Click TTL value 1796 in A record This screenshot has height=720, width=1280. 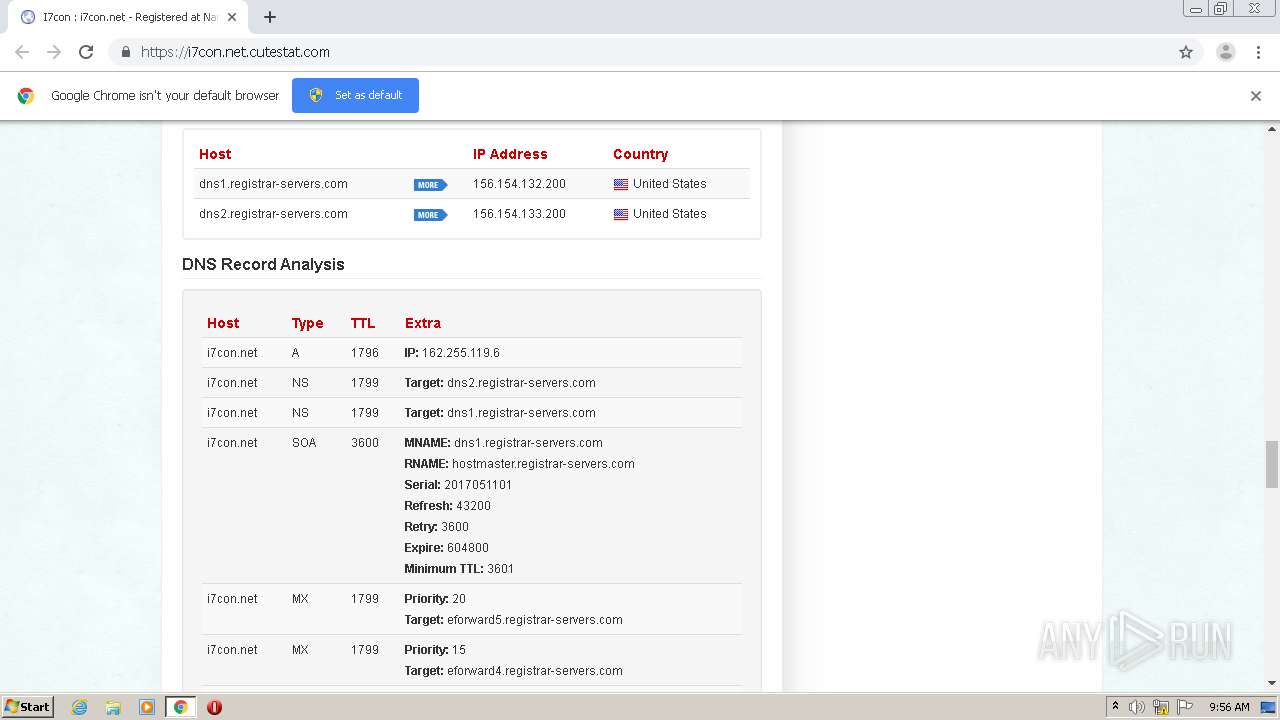pyautogui.click(x=365, y=353)
